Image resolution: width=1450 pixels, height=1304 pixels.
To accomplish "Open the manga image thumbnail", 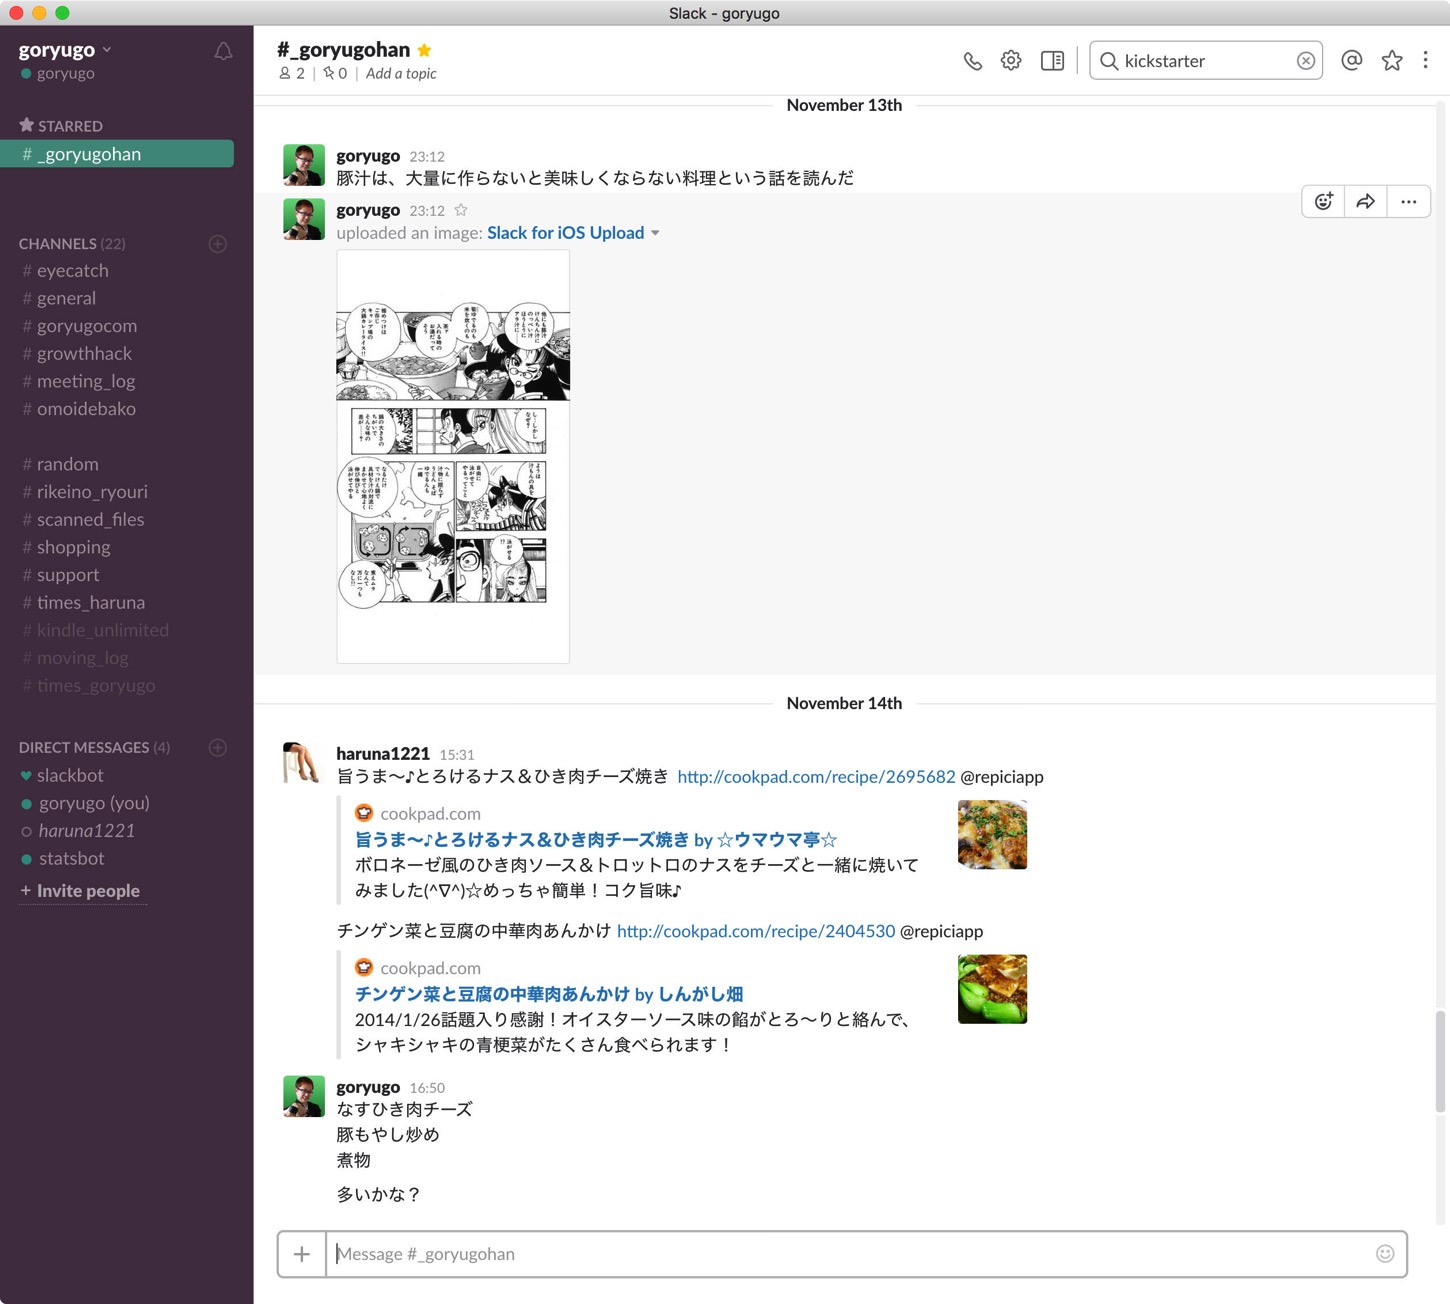I will click(x=453, y=456).
